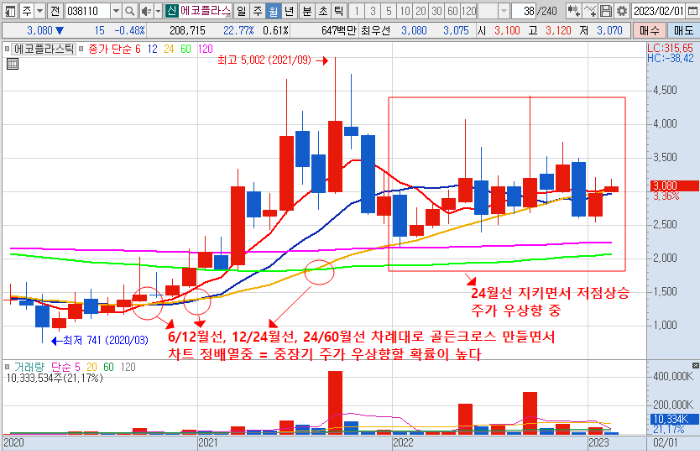Click the green 신 badge icon

click(x=172, y=10)
